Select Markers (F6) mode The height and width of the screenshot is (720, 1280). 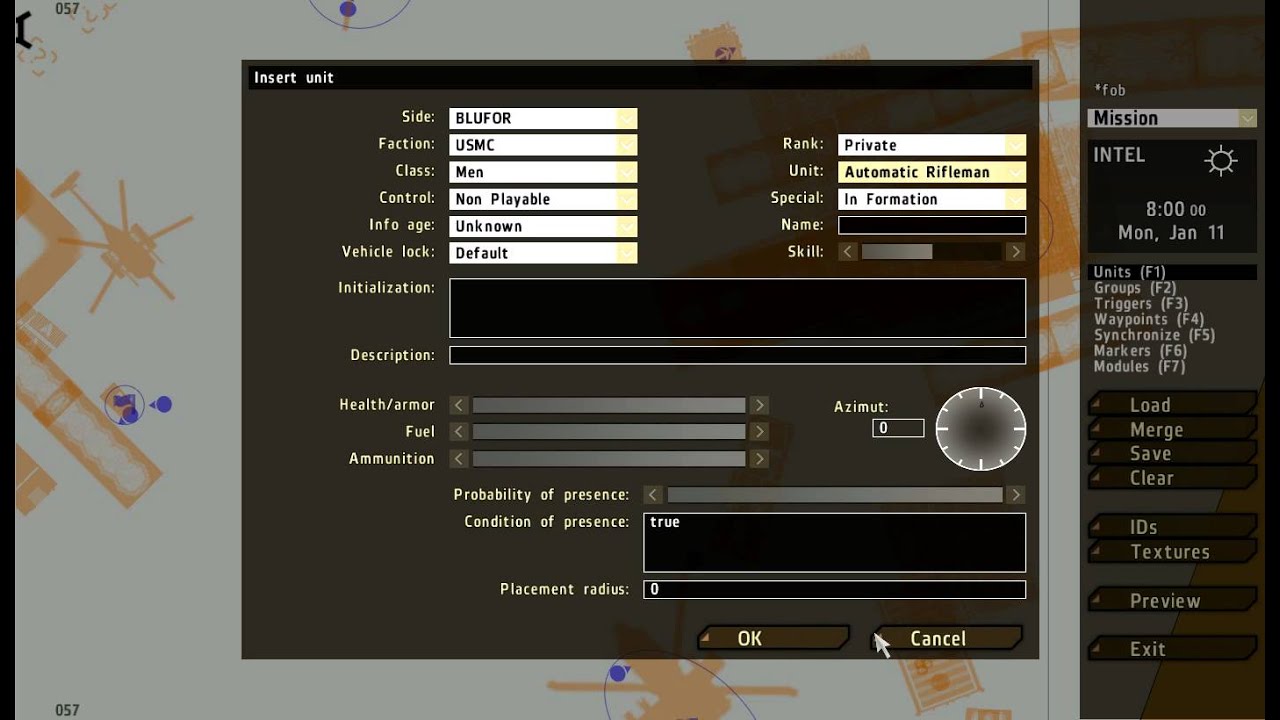pyautogui.click(x=1140, y=351)
